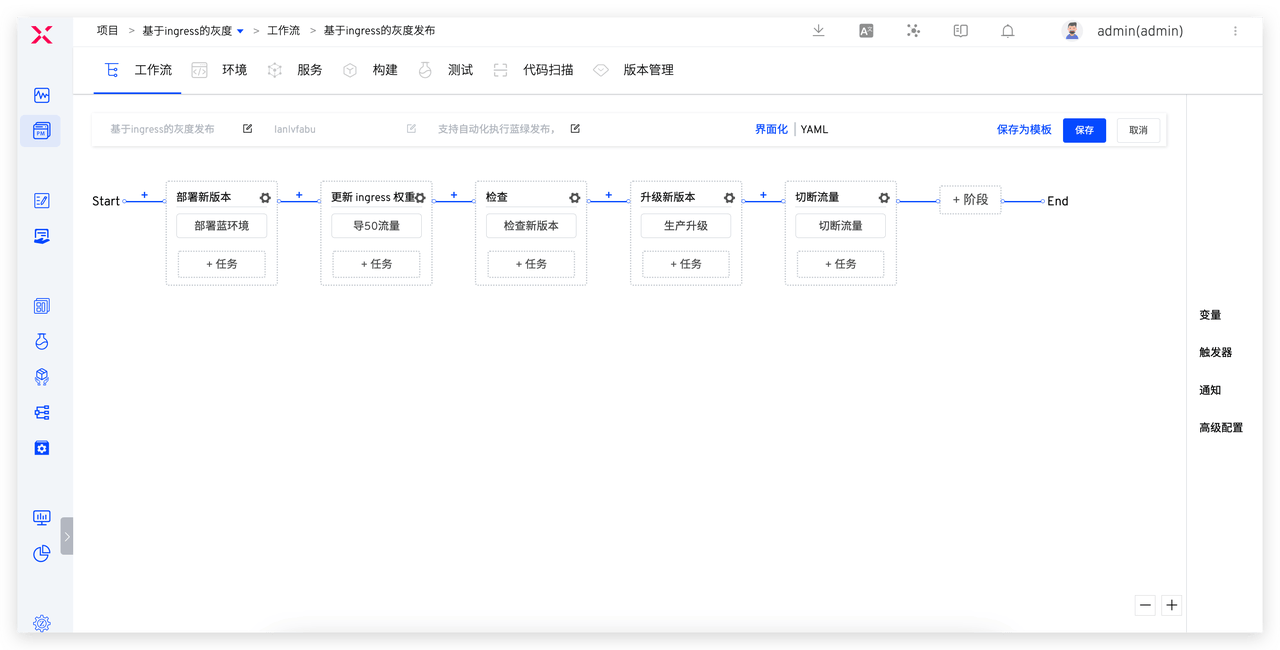
Task: Open the three-dot user menu
Action: pyautogui.click(x=1235, y=31)
